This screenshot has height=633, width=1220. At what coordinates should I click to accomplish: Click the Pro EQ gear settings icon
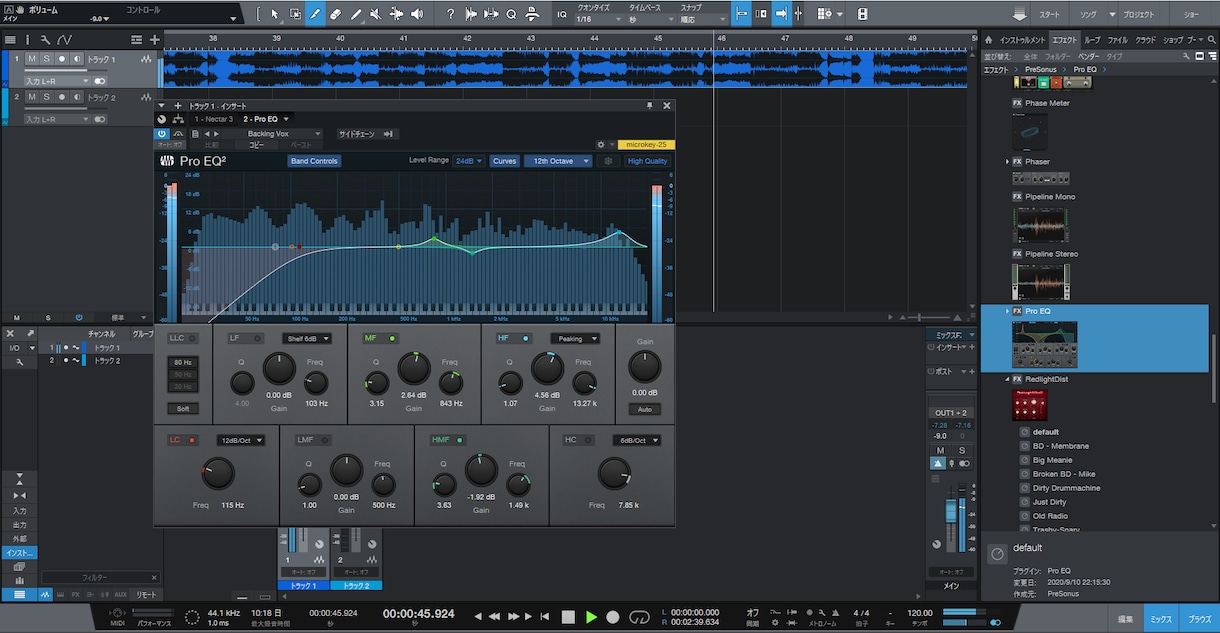pos(601,145)
